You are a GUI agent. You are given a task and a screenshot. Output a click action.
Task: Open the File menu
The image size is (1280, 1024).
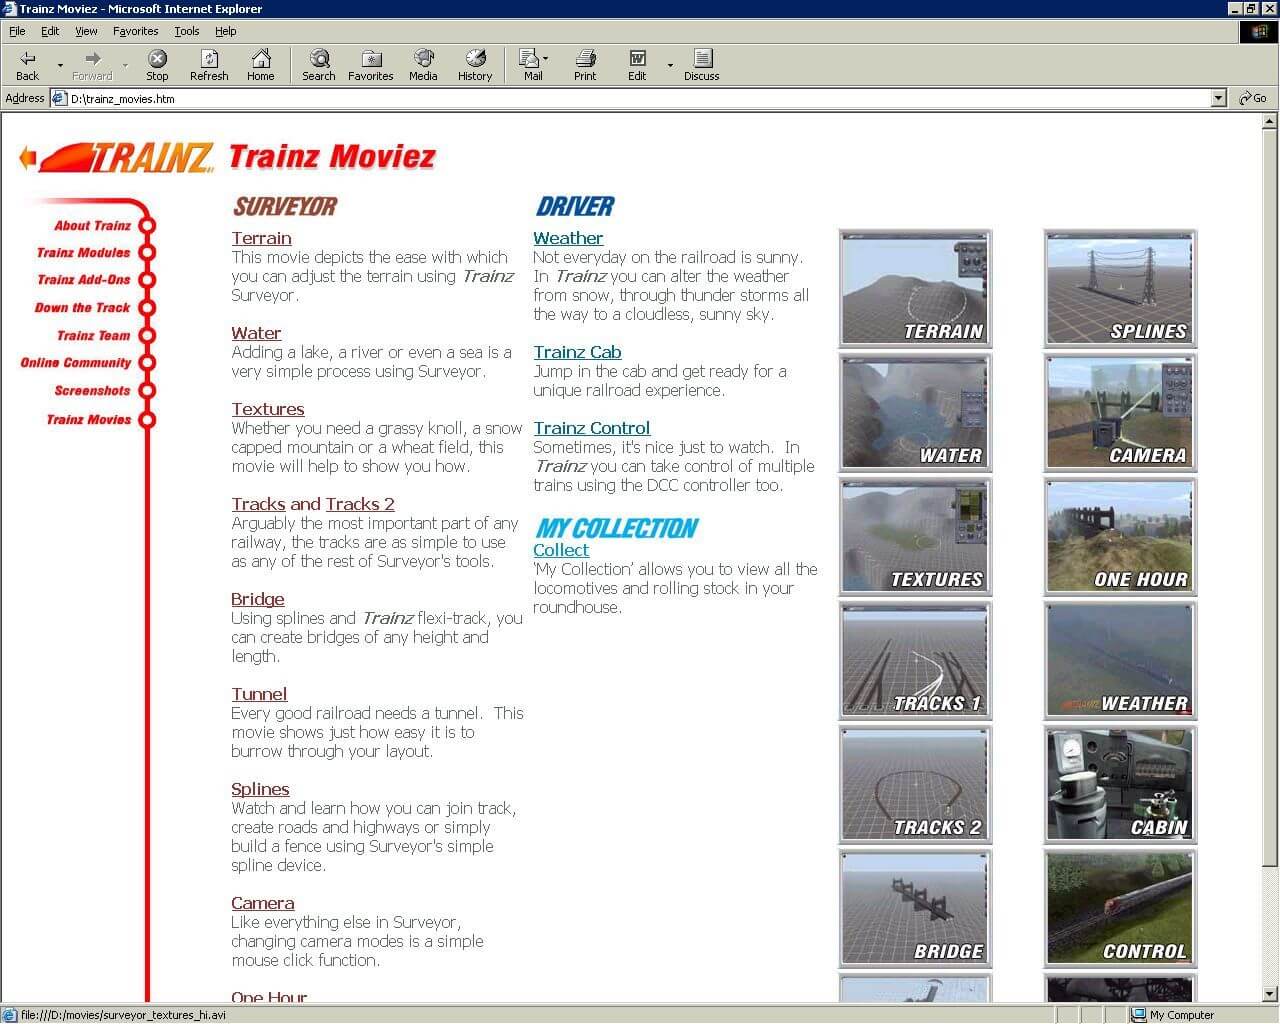coord(17,31)
